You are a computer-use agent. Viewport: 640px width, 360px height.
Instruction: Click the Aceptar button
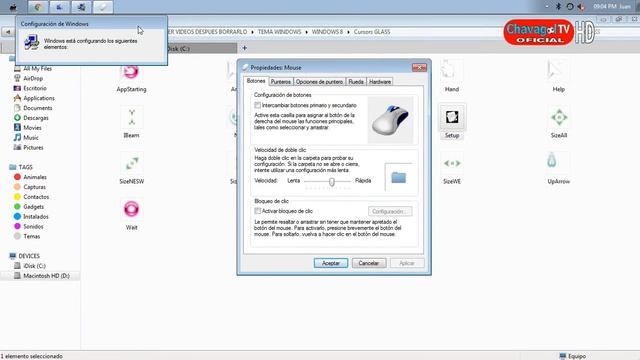click(x=331, y=263)
